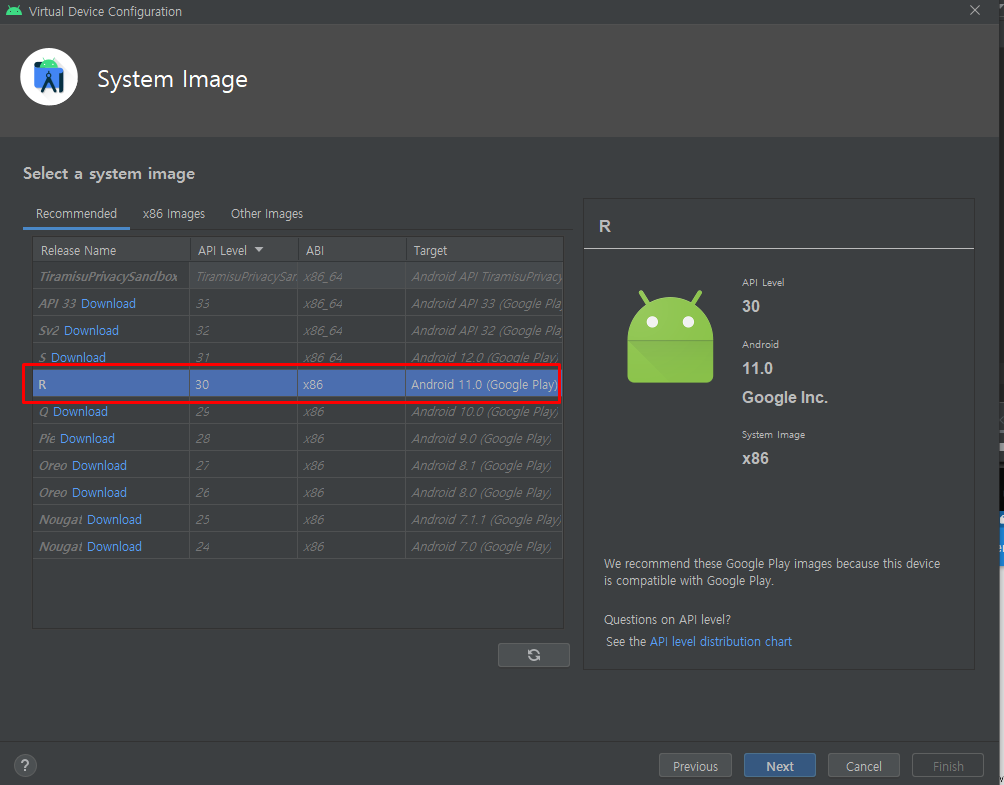Click x86_64 ABI cell in API 33 row
This screenshot has width=1004, height=785.
tap(352, 303)
